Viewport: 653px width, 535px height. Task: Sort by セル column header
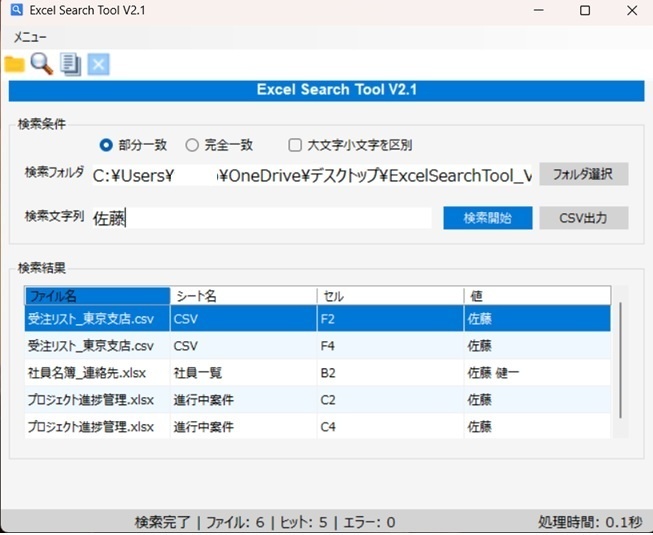pyautogui.click(x=391, y=296)
